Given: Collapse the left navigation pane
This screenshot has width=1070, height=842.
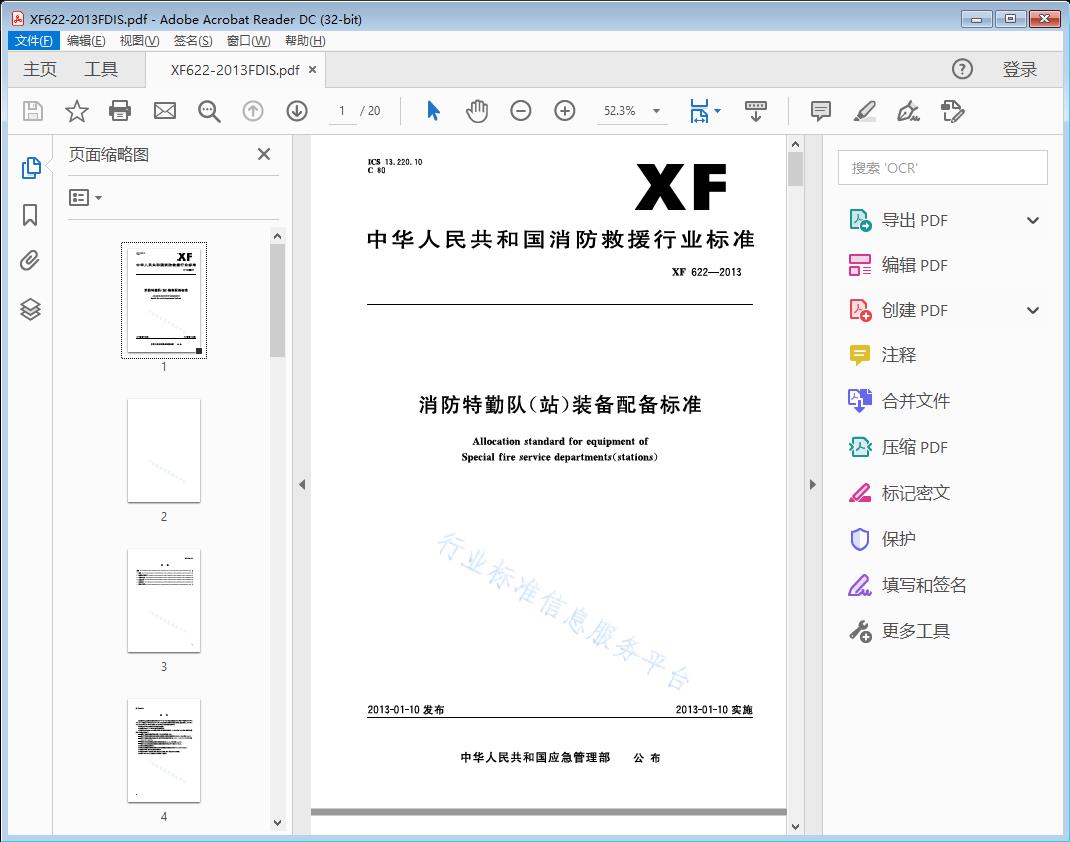Looking at the screenshot, I should (x=302, y=485).
